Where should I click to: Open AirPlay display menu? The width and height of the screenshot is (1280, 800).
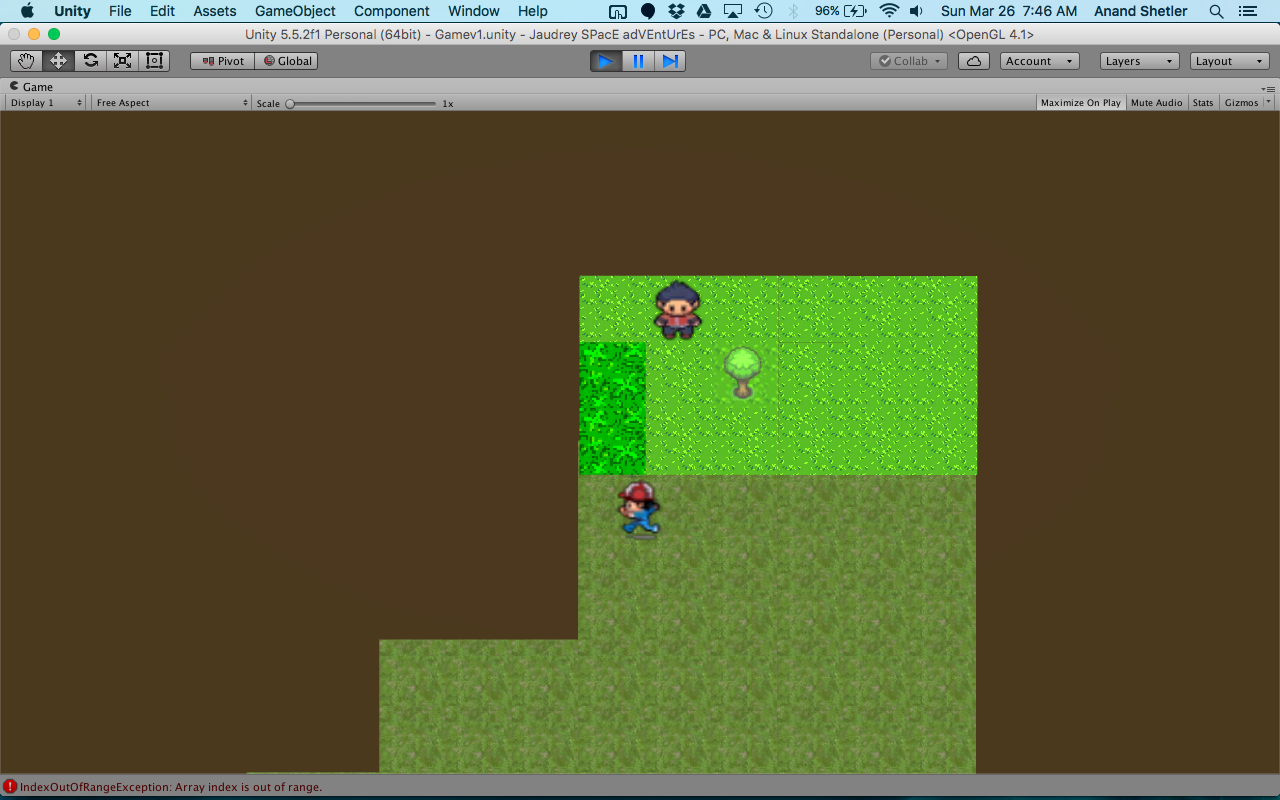(733, 11)
